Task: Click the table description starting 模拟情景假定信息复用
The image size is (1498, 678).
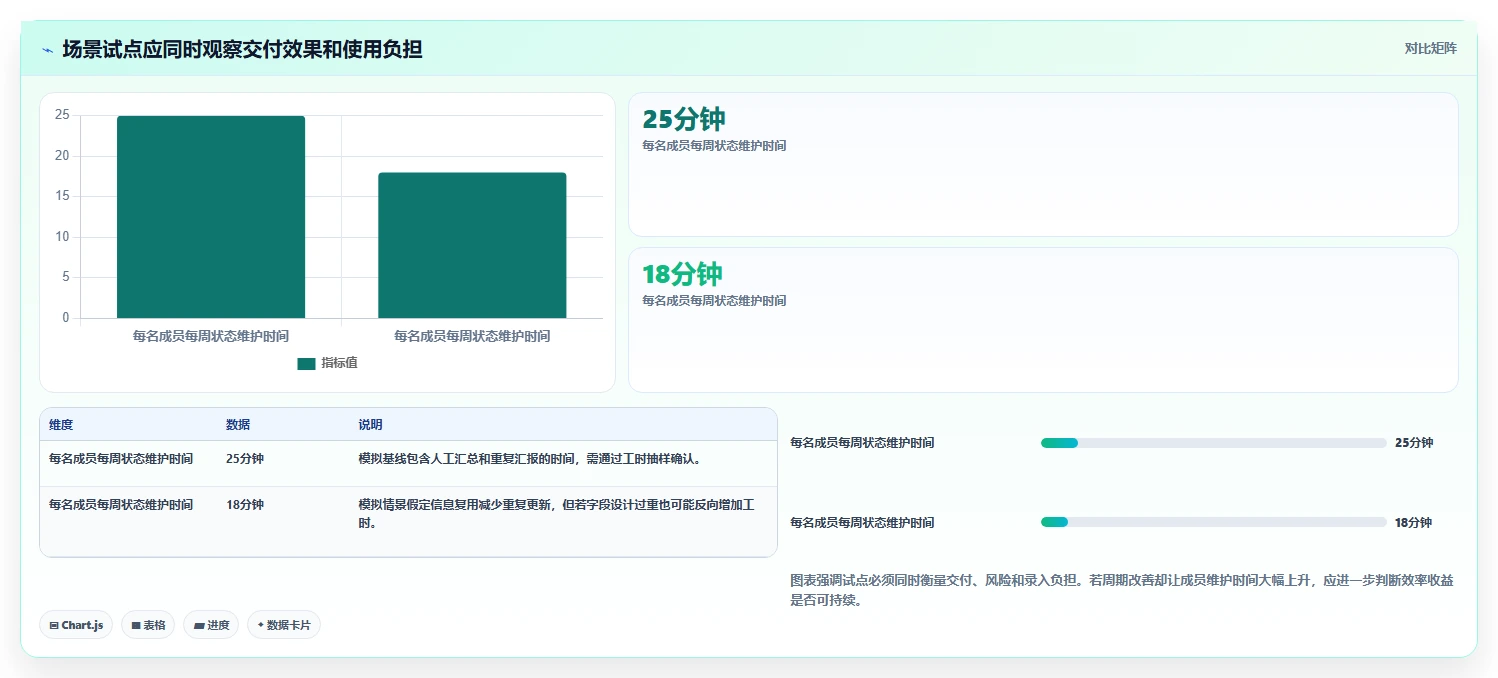Action: click(557, 514)
